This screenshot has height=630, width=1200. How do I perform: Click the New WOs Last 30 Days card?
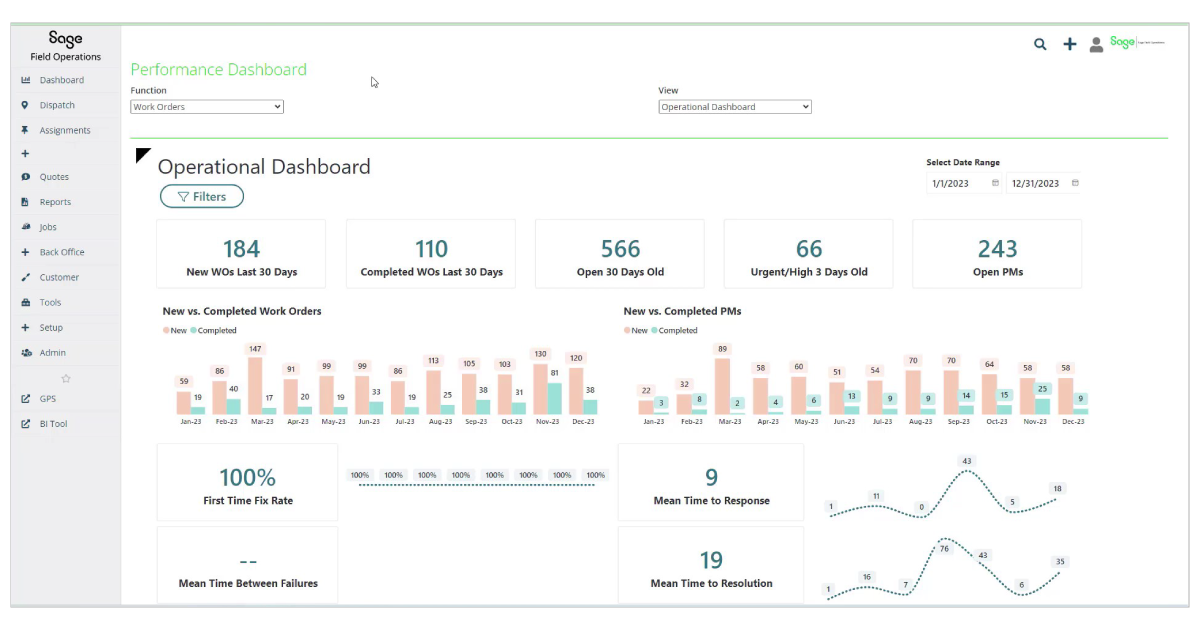coord(241,254)
